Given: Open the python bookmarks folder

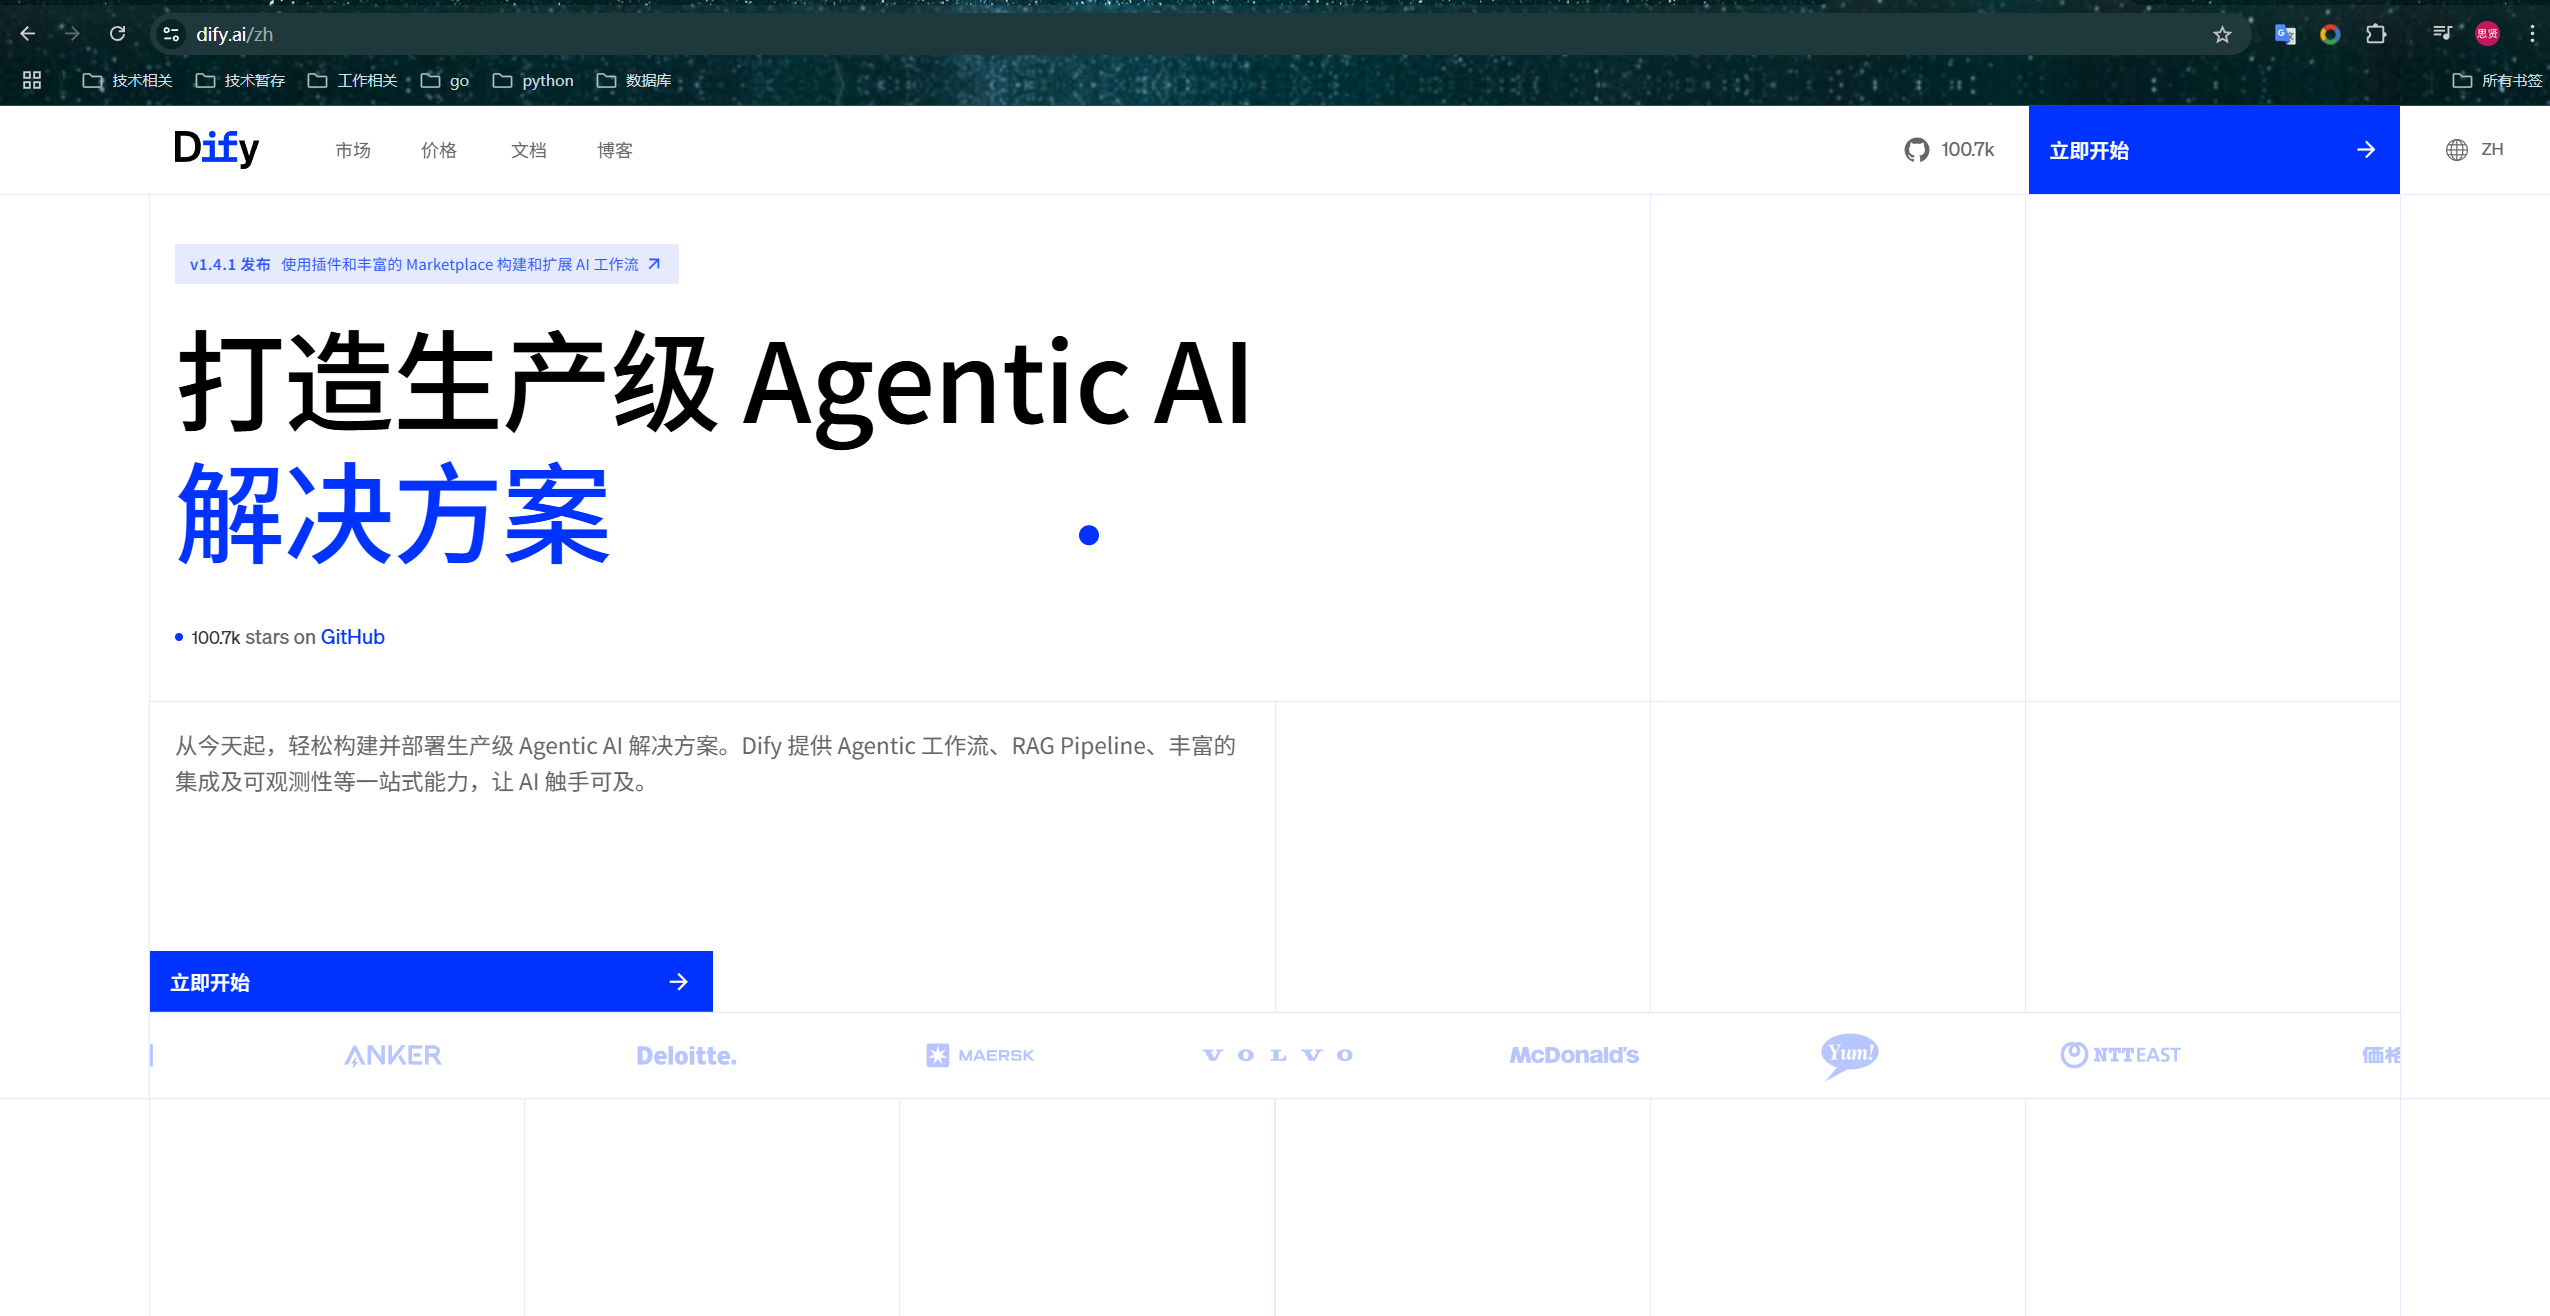Looking at the screenshot, I should [534, 80].
